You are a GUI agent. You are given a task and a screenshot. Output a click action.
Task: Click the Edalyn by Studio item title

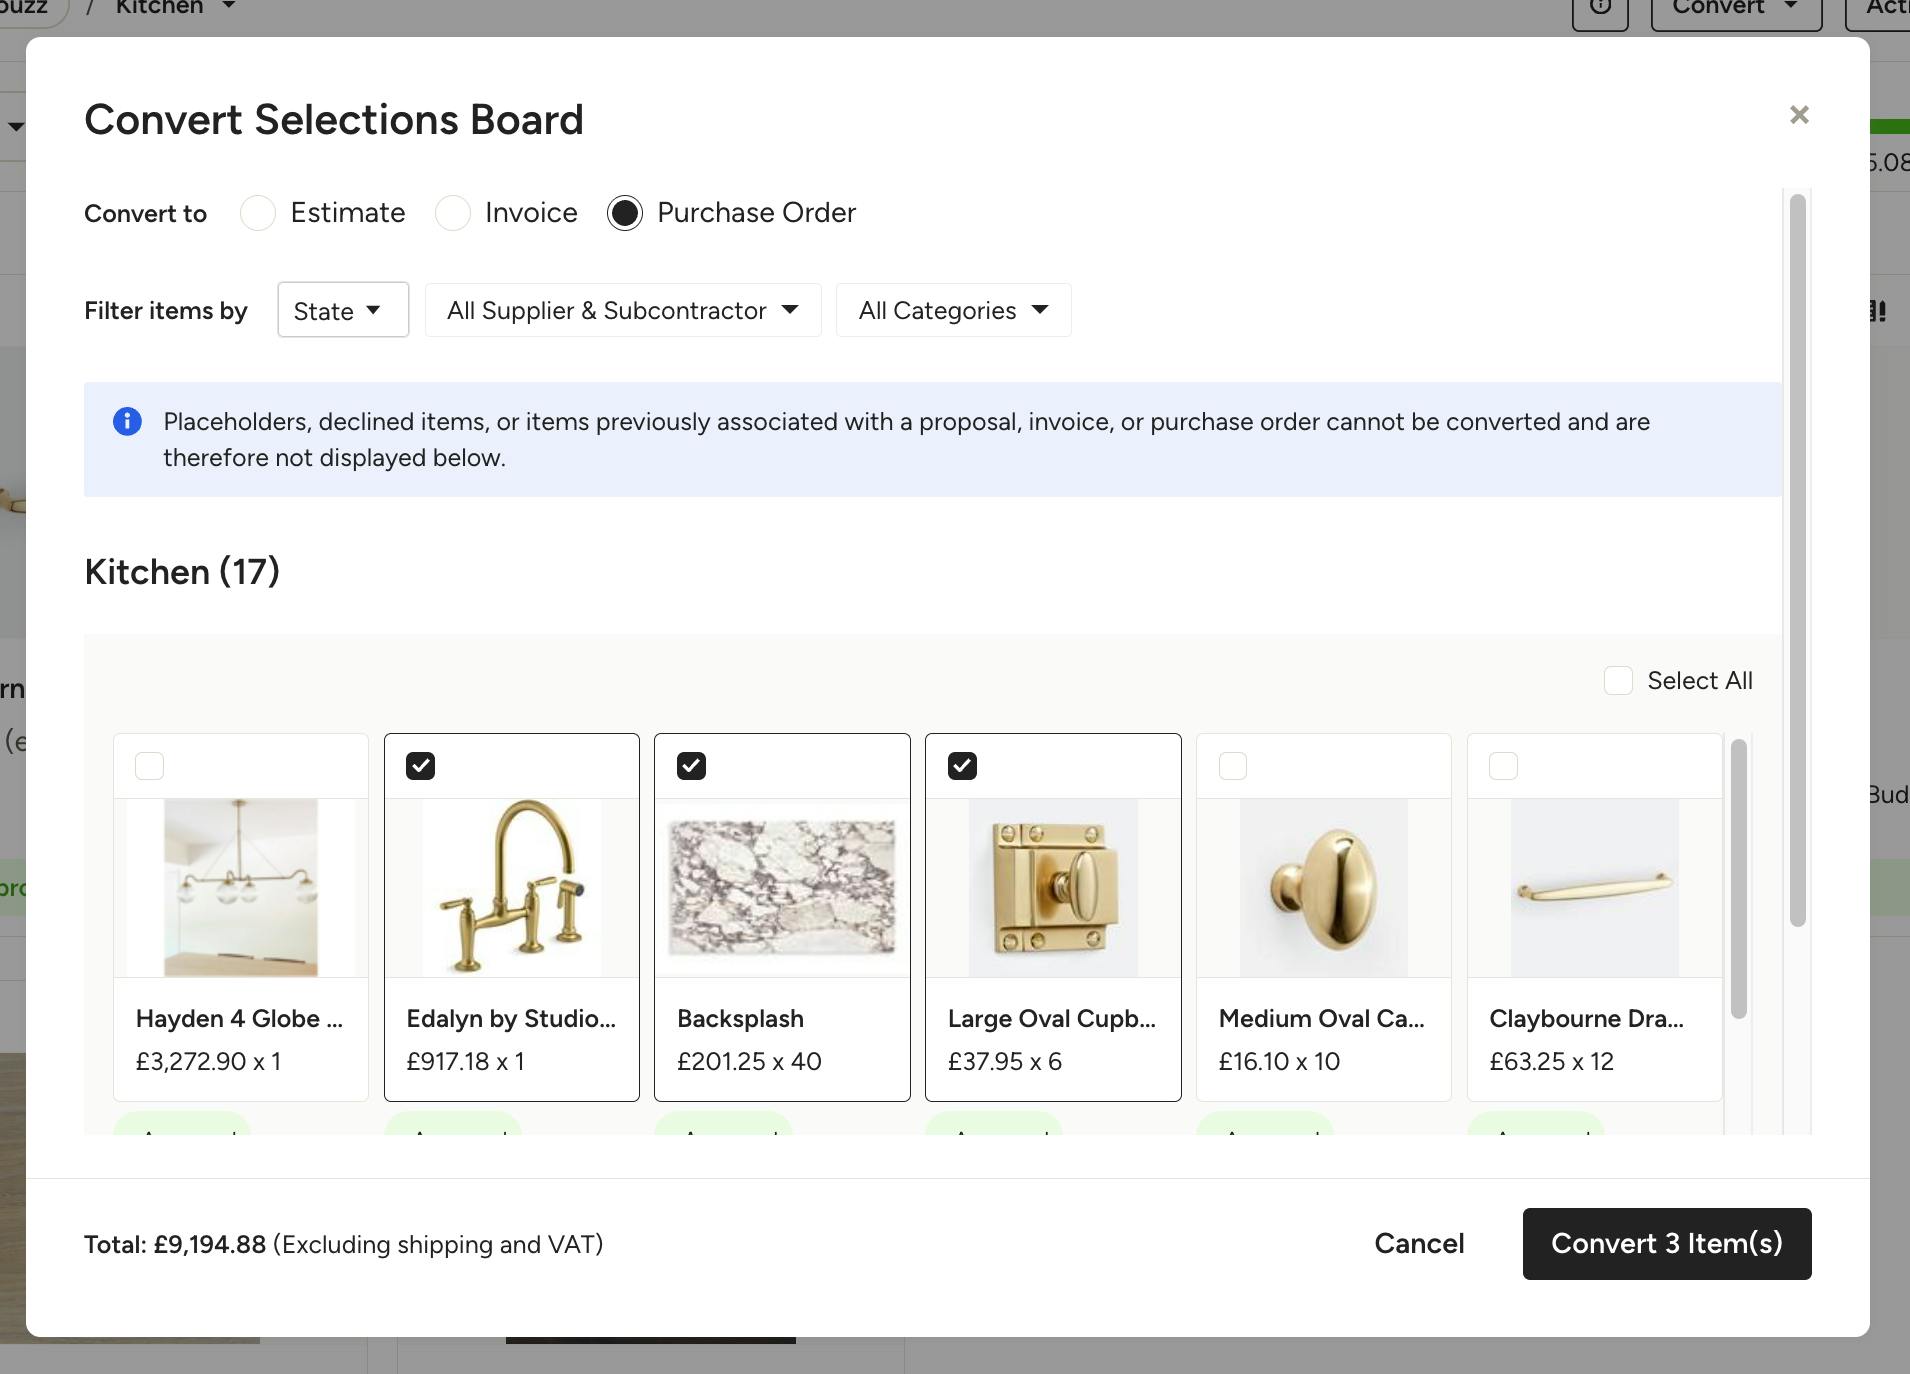coord(511,1019)
